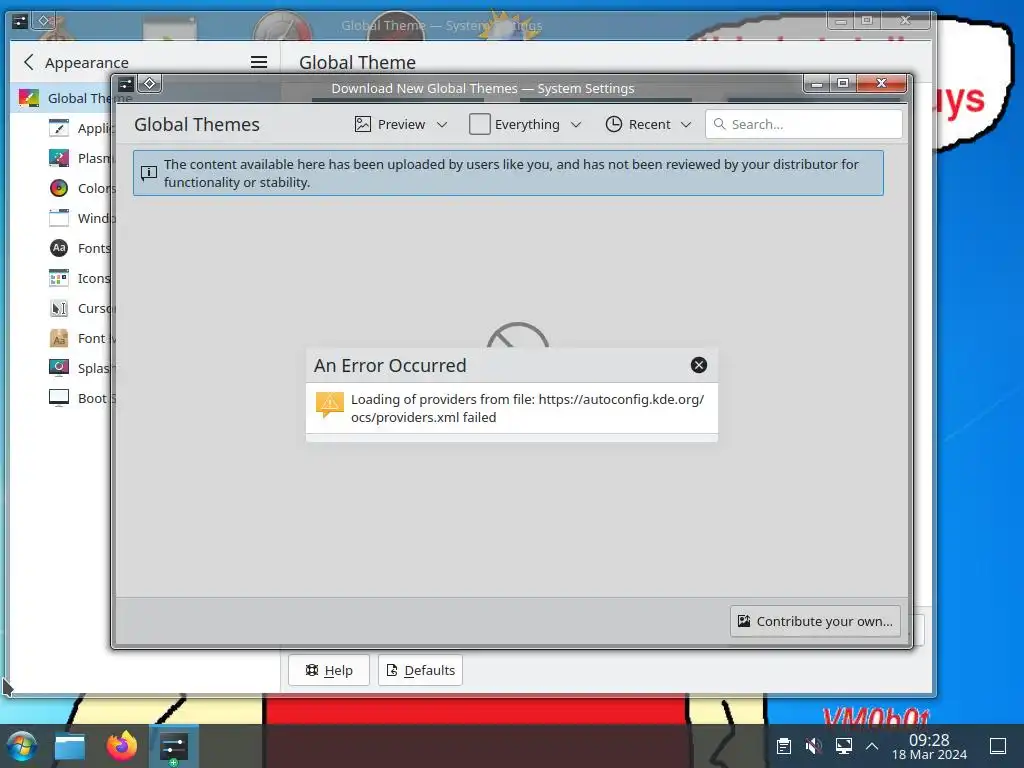The image size is (1024, 768).
Task: Expand hidden system tray icons arrow
Action: (872, 746)
